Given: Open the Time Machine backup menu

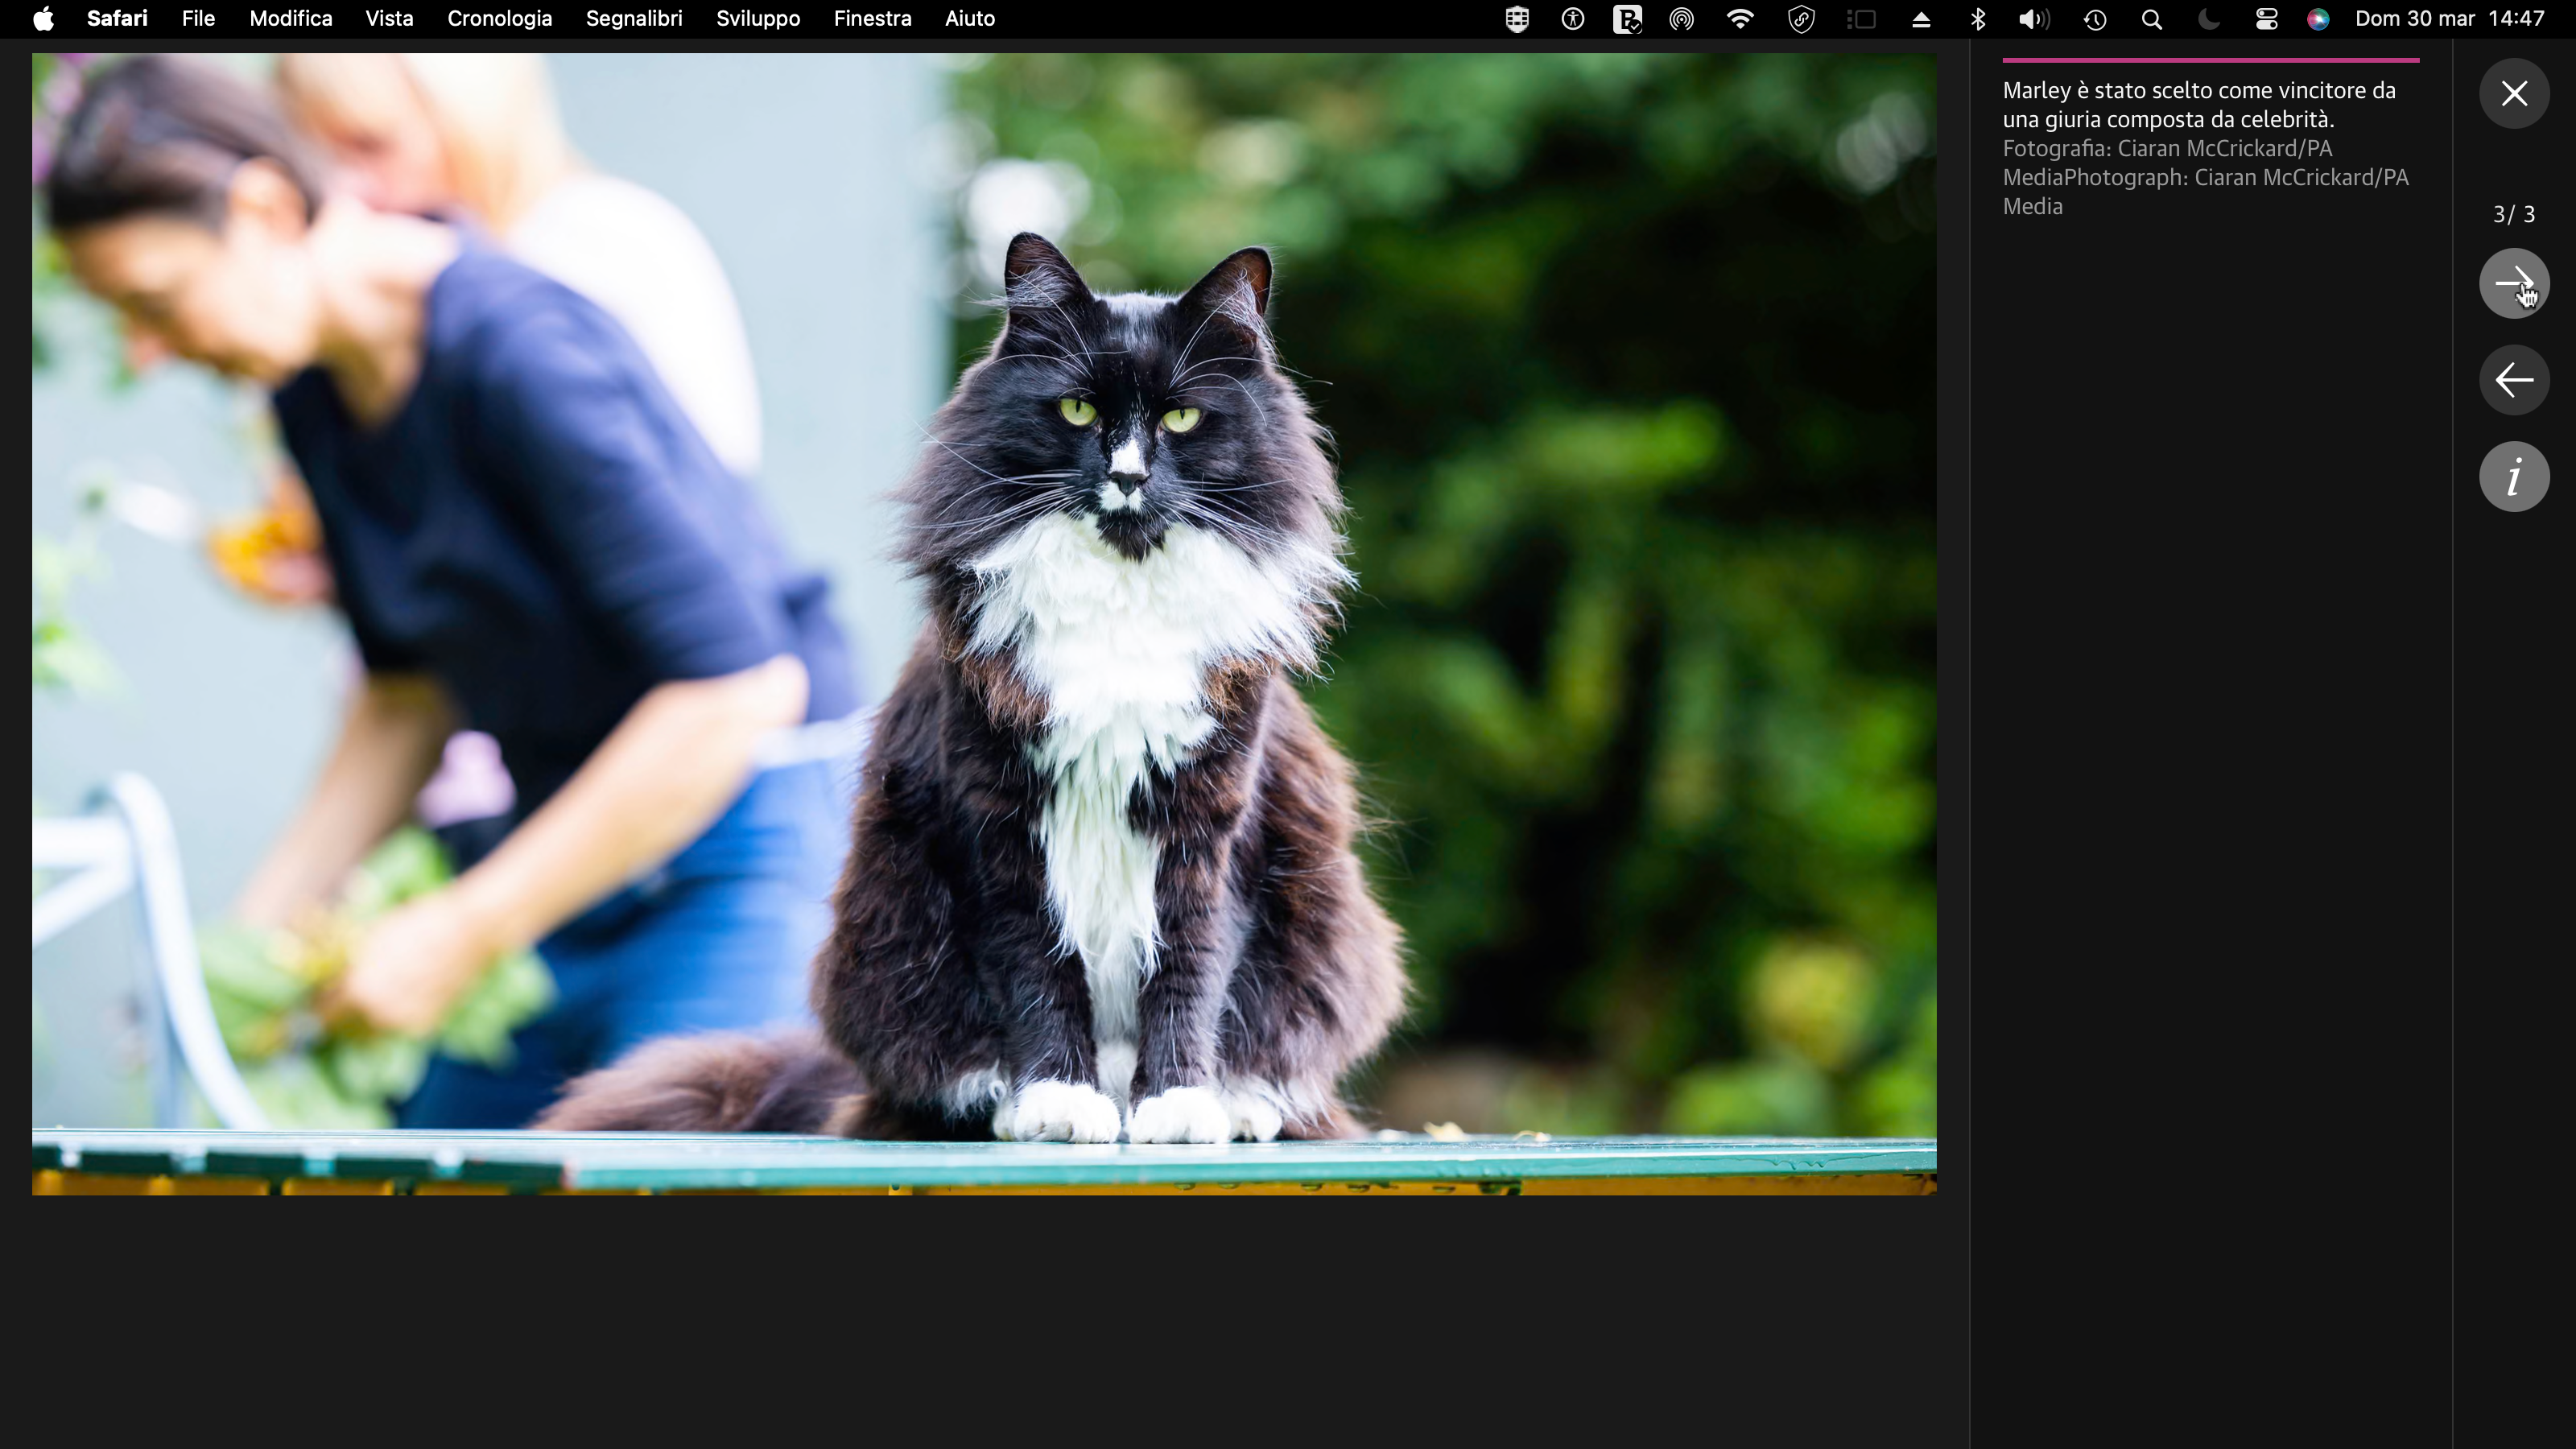Looking at the screenshot, I should (x=2095, y=19).
